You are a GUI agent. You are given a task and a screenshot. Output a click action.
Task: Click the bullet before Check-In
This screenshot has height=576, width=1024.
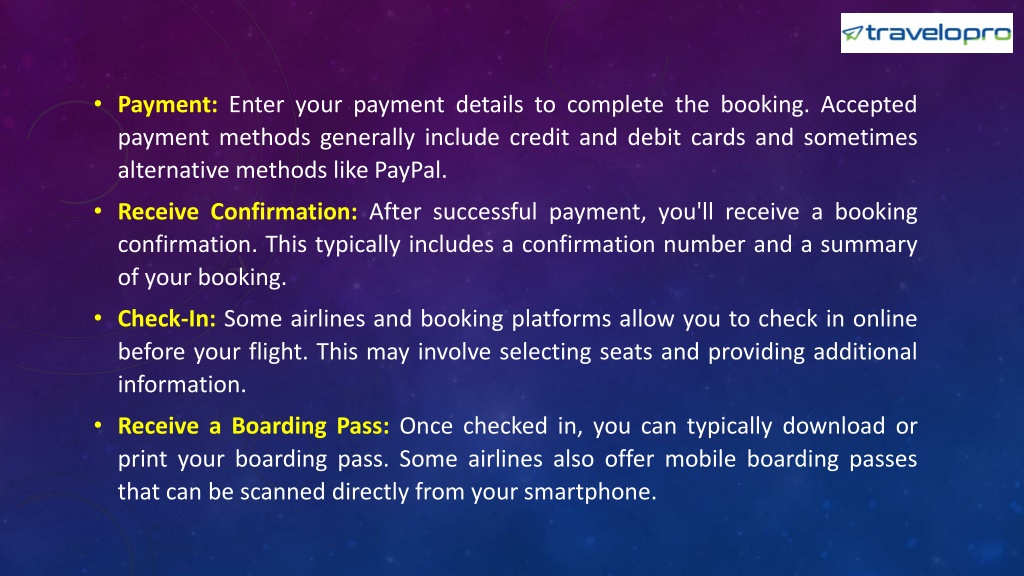pyautogui.click(x=98, y=318)
